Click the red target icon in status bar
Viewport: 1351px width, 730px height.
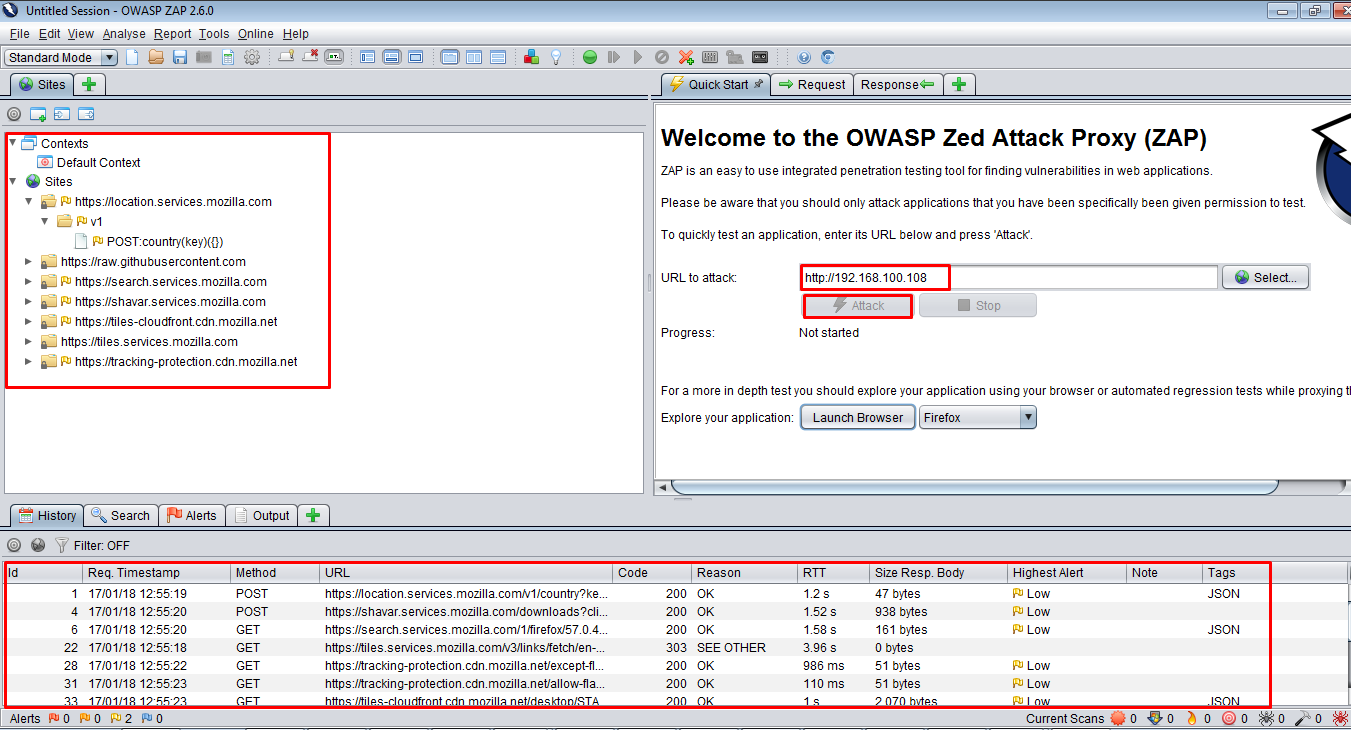click(x=1229, y=718)
